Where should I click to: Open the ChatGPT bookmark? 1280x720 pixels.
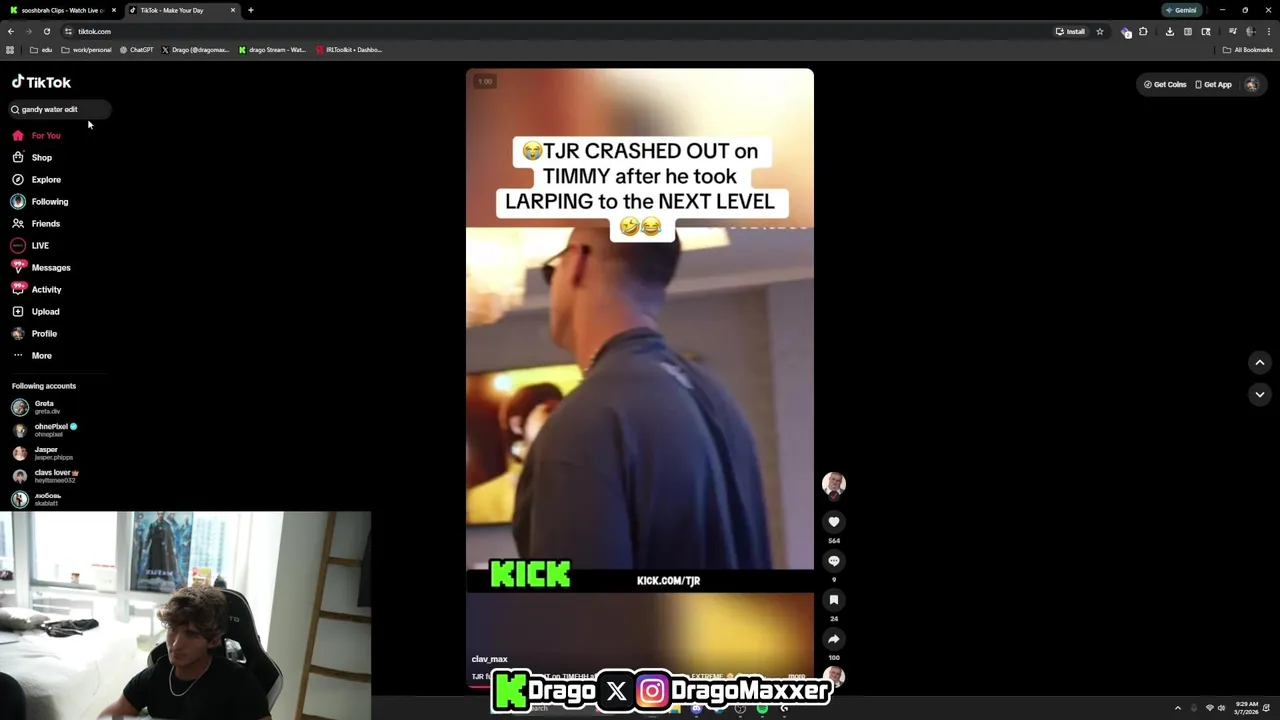[x=137, y=49]
